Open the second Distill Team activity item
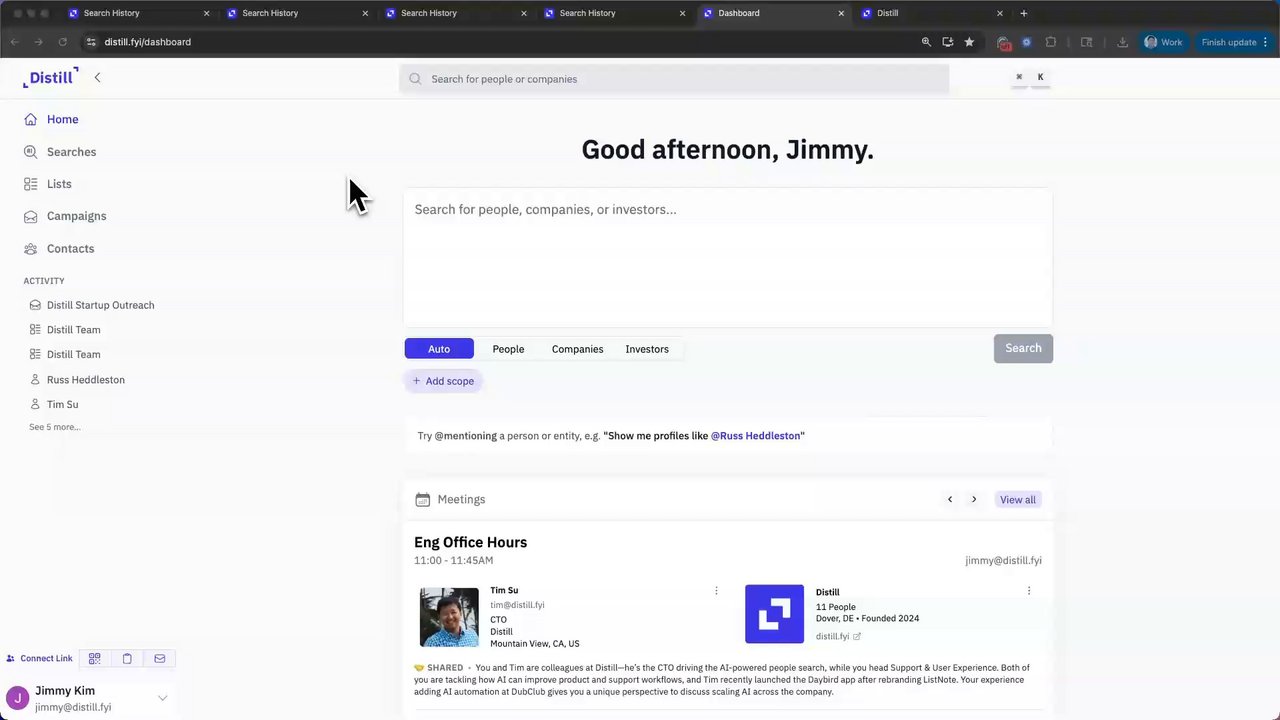 73,354
